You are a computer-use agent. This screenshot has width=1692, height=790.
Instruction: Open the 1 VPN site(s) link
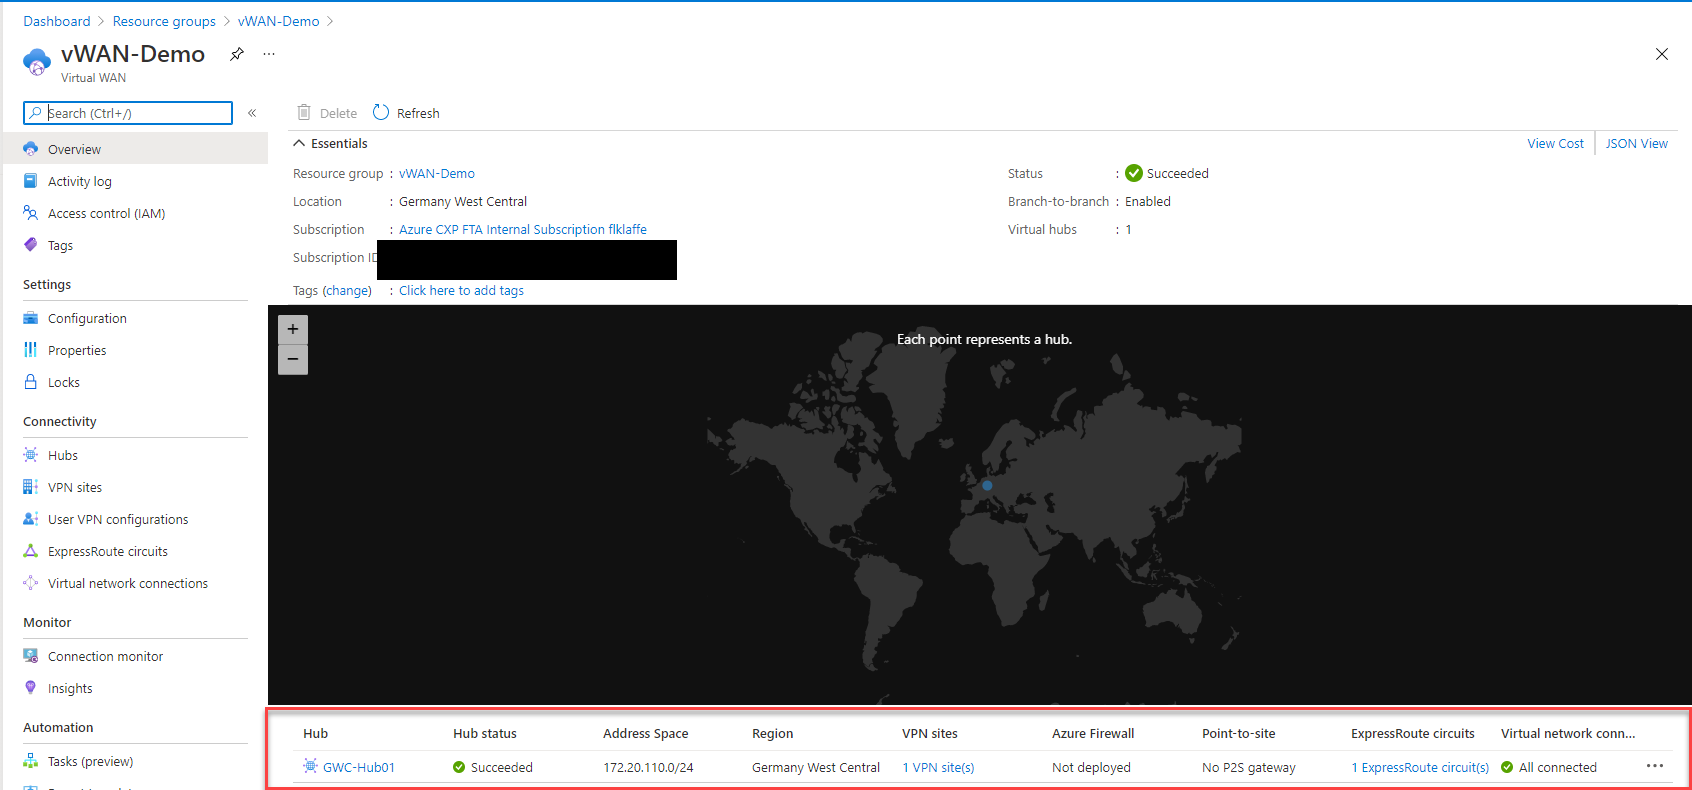coord(938,767)
